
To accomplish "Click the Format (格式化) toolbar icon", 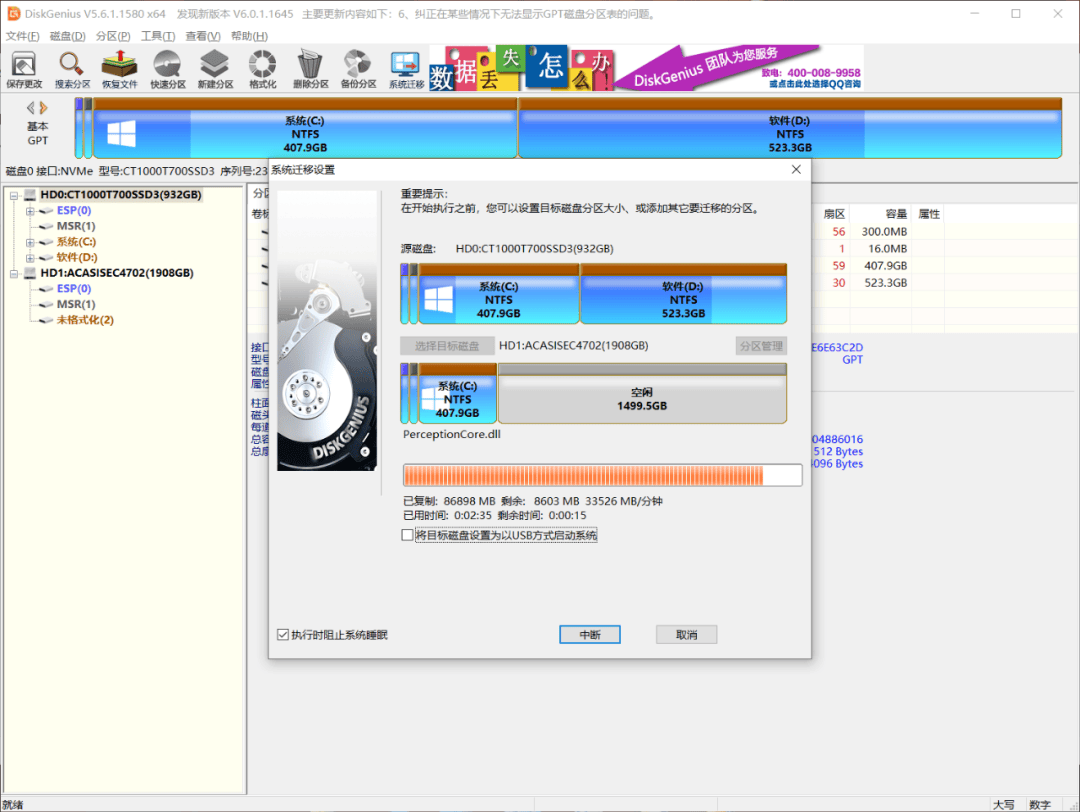I will pos(262,69).
